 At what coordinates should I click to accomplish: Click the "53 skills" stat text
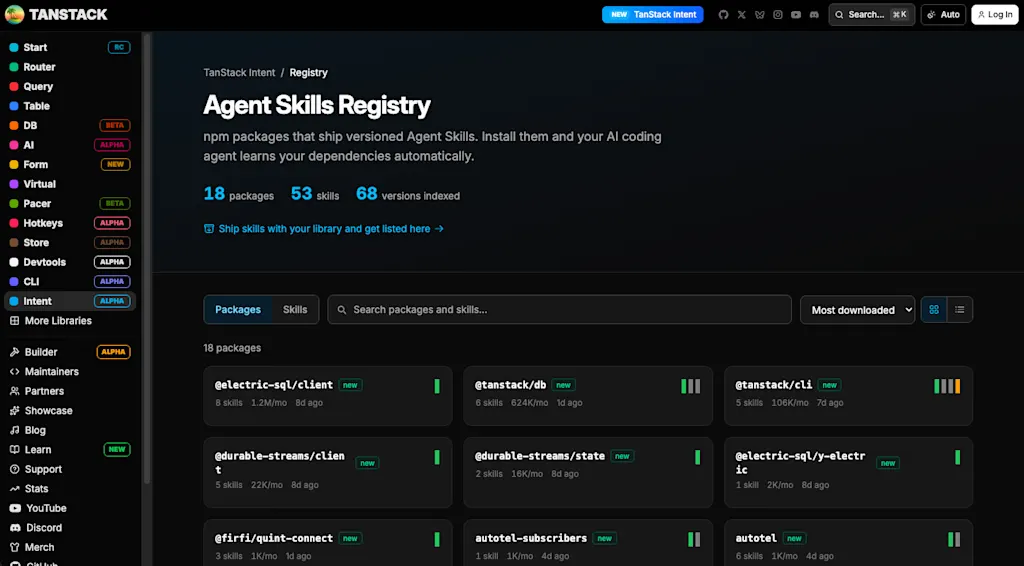pyautogui.click(x=315, y=194)
